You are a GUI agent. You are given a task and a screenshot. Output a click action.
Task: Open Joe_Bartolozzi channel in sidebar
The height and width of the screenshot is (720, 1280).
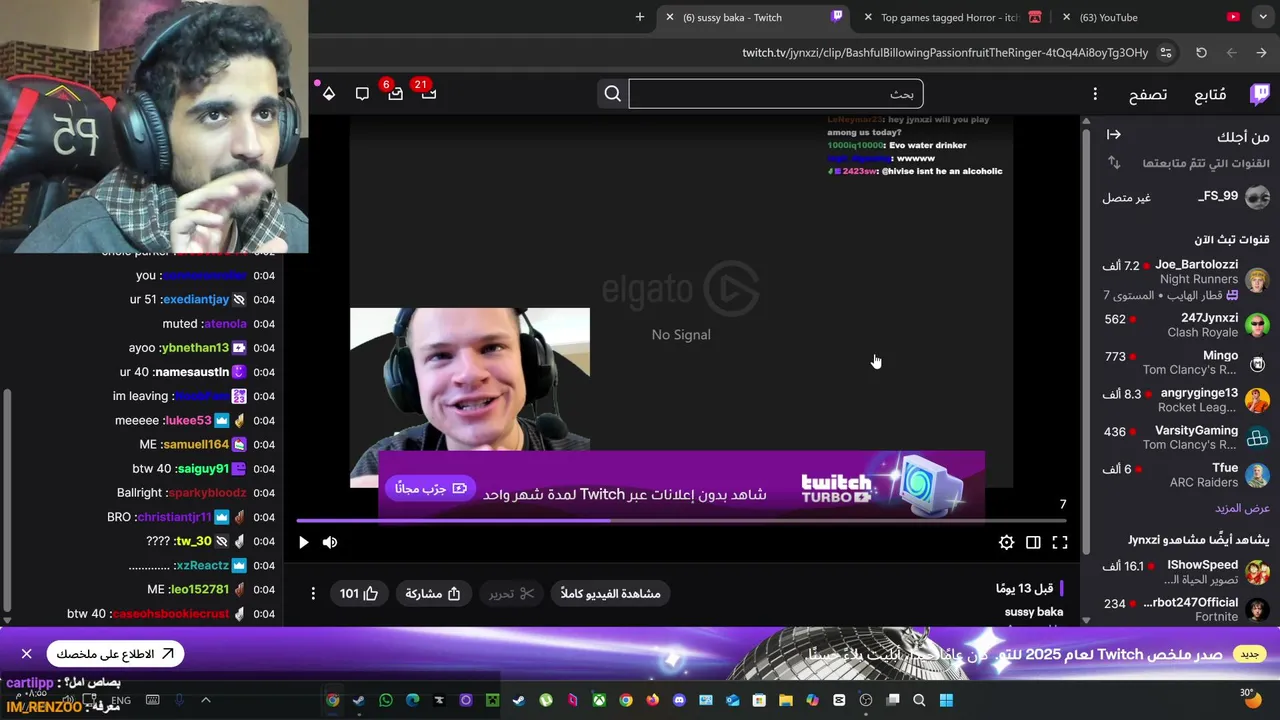pos(1184,280)
